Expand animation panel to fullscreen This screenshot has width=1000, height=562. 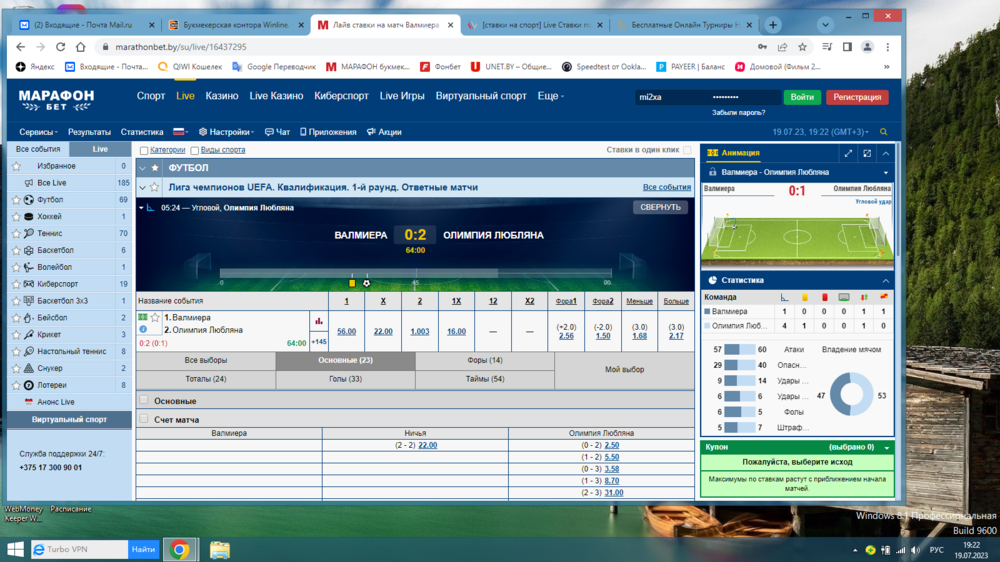pos(848,153)
